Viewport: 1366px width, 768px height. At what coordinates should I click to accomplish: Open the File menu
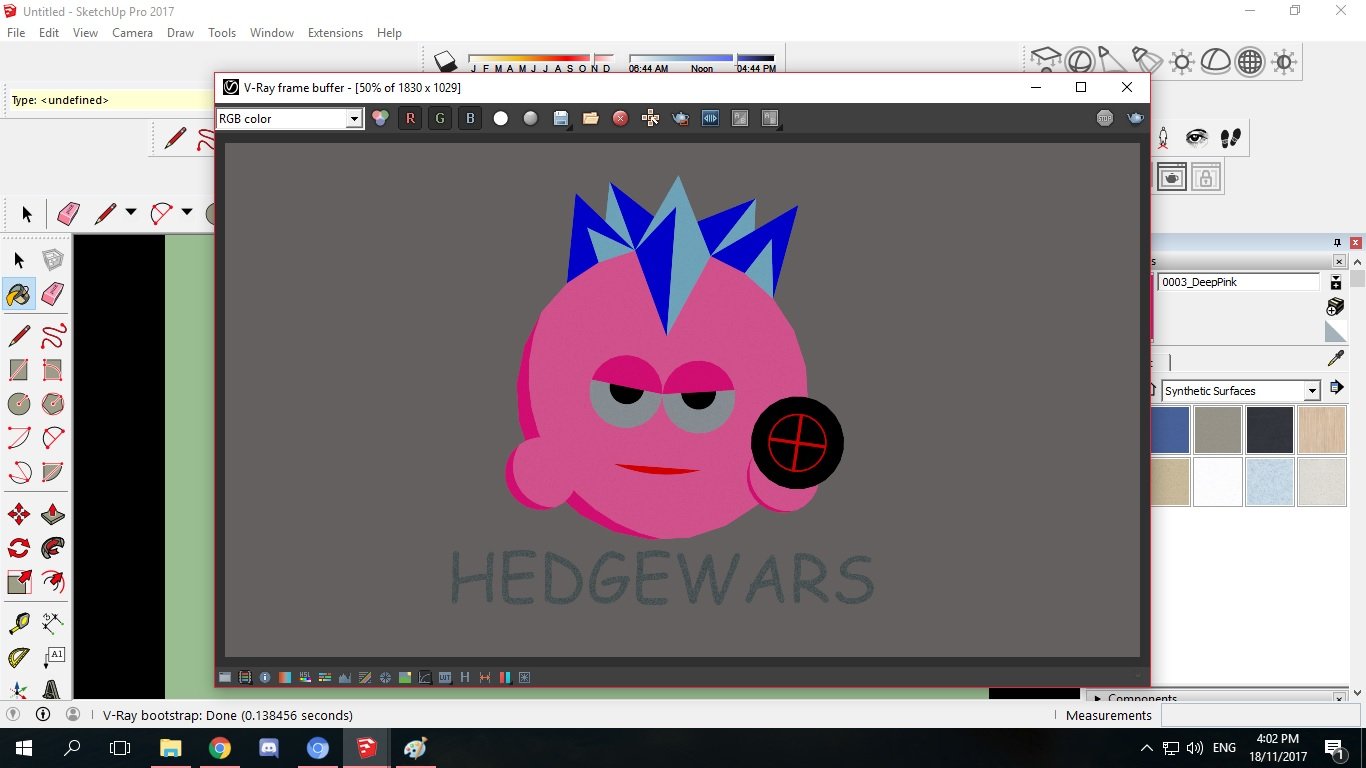coord(16,33)
